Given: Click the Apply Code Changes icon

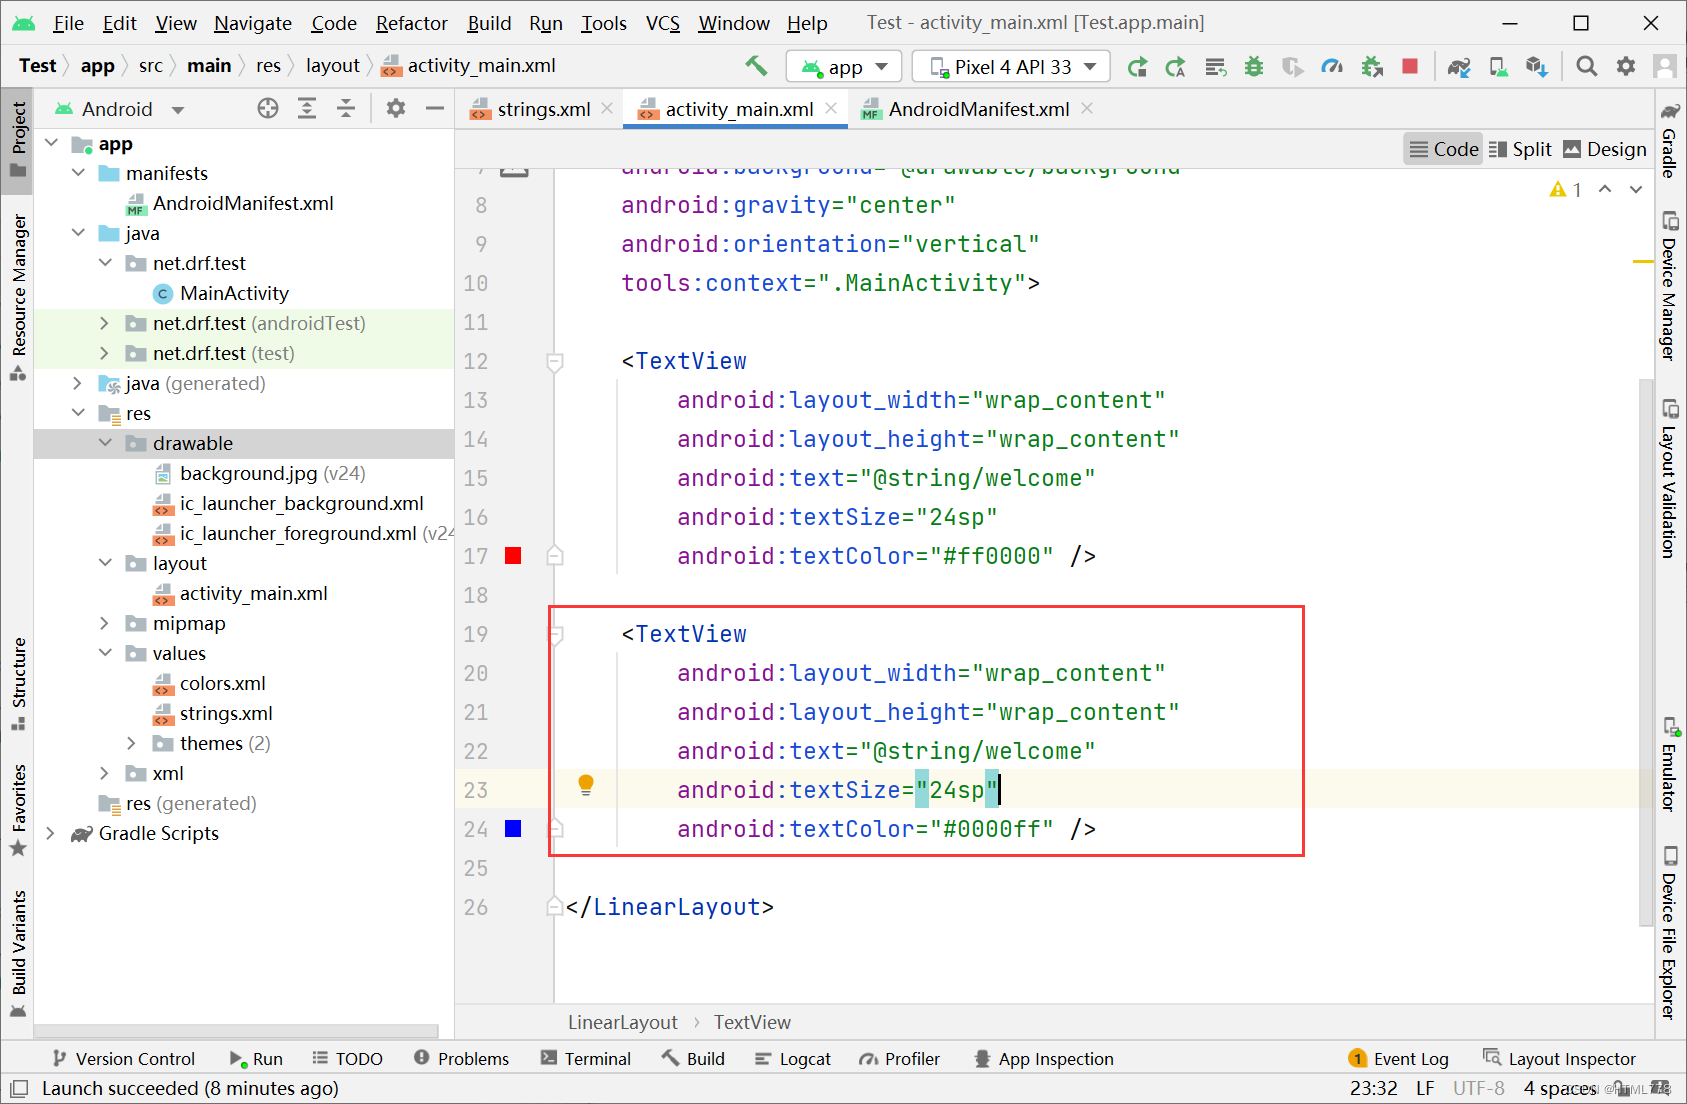Looking at the screenshot, I should click(1215, 67).
